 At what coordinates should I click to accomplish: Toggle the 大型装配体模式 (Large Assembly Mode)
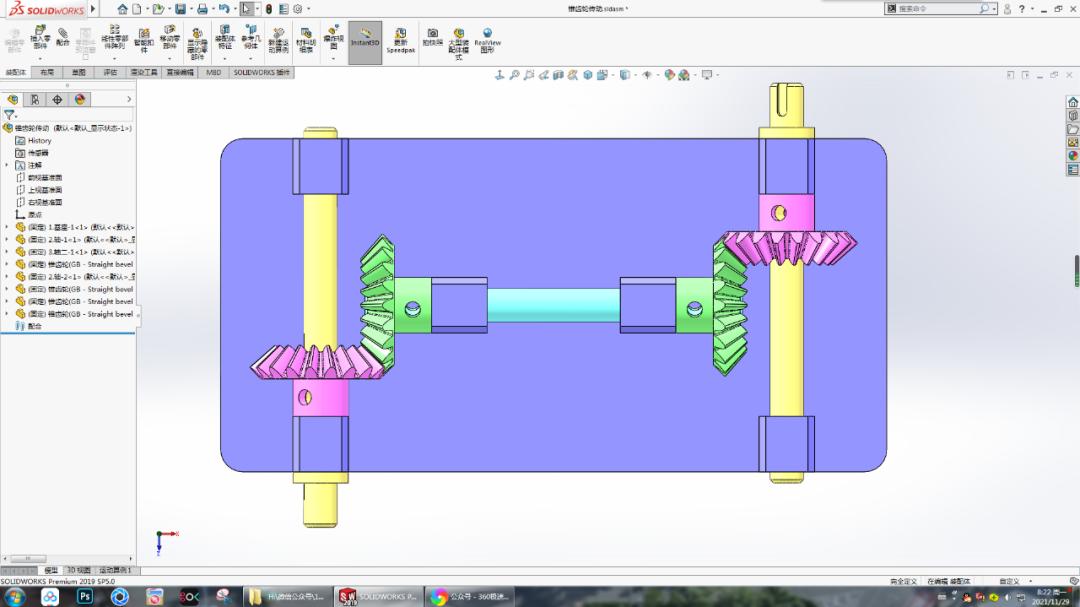pos(459,42)
